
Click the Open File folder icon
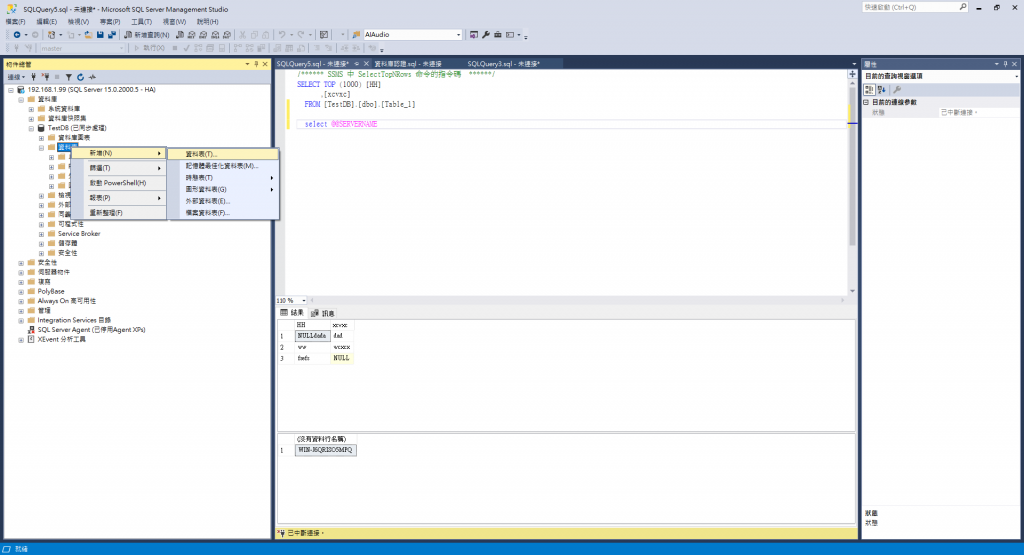click(88, 35)
